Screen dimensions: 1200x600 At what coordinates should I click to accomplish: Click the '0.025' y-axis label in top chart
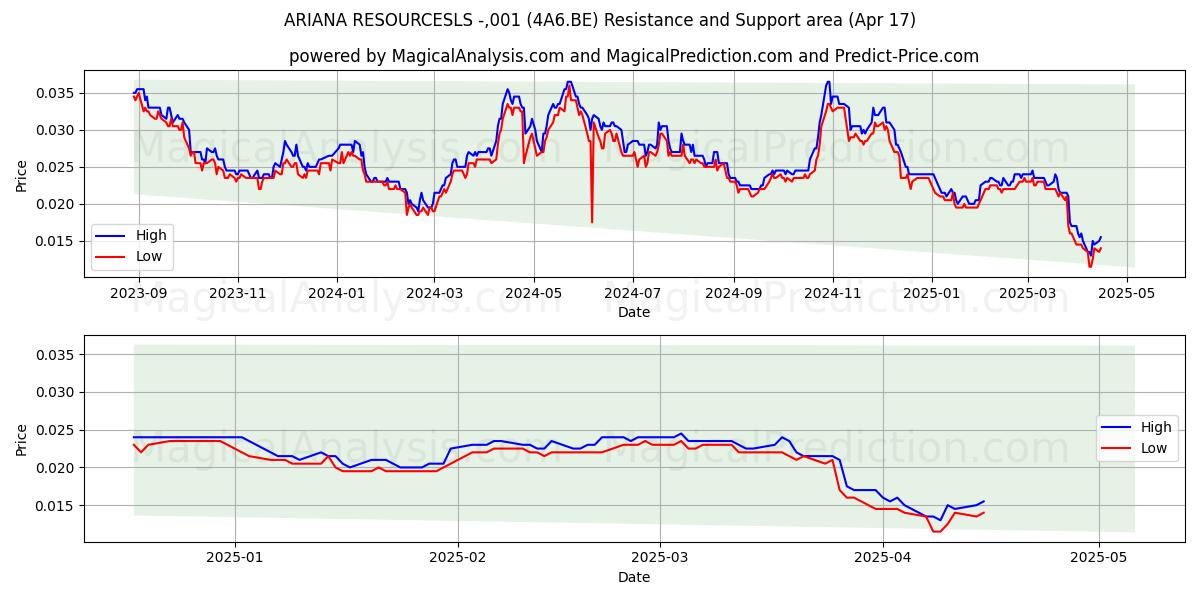pyautogui.click(x=57, y=167)
